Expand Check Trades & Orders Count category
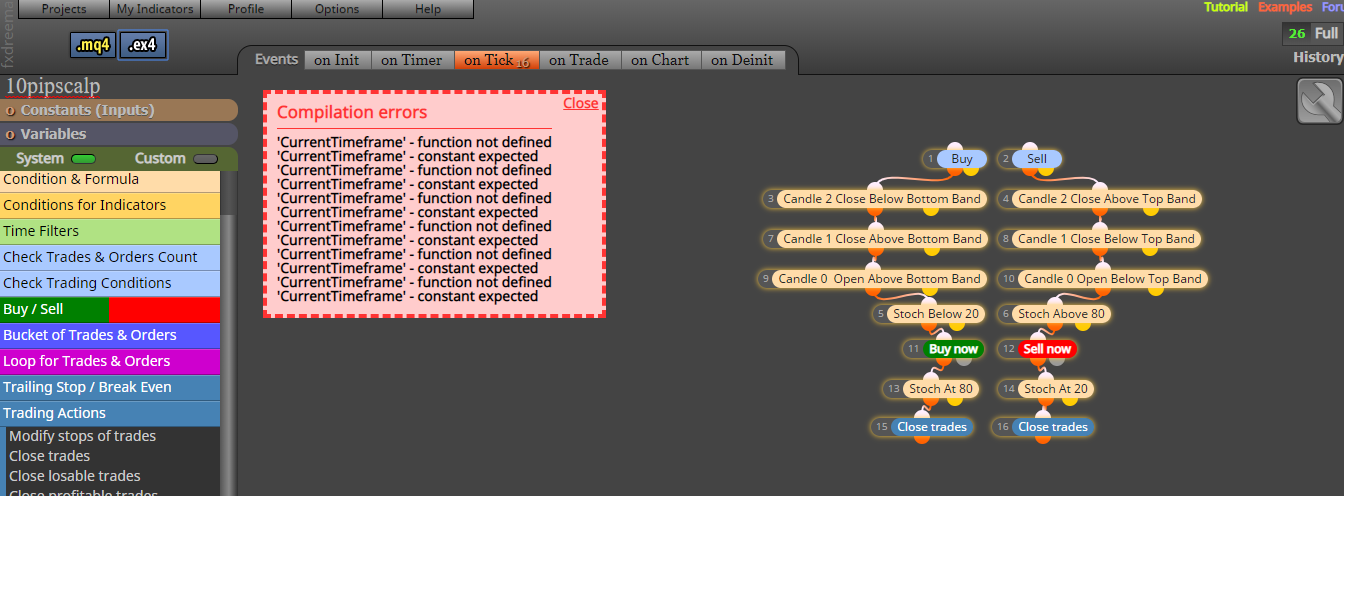 point(110,257)
